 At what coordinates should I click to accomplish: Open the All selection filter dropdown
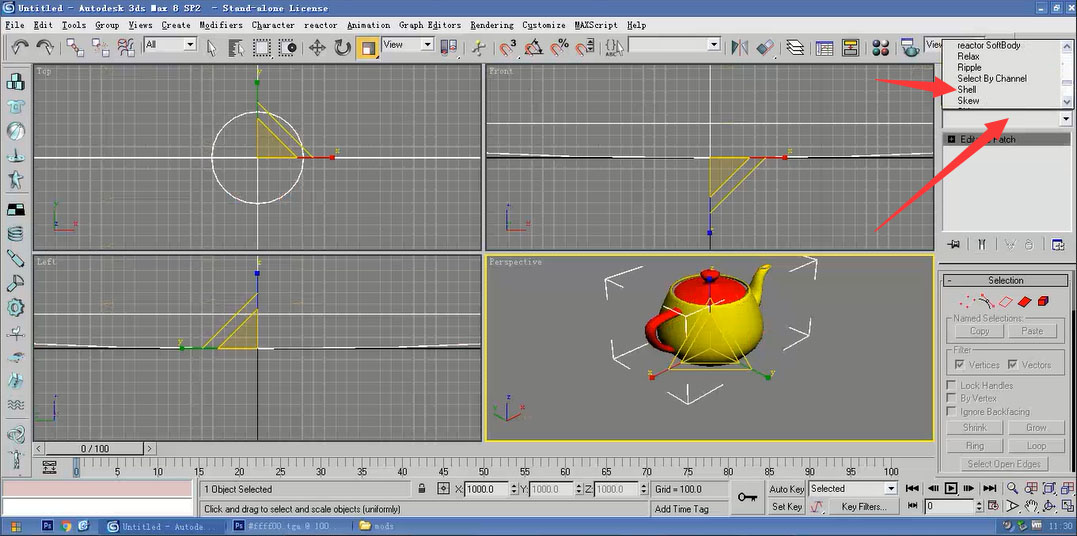click(170, 45)
